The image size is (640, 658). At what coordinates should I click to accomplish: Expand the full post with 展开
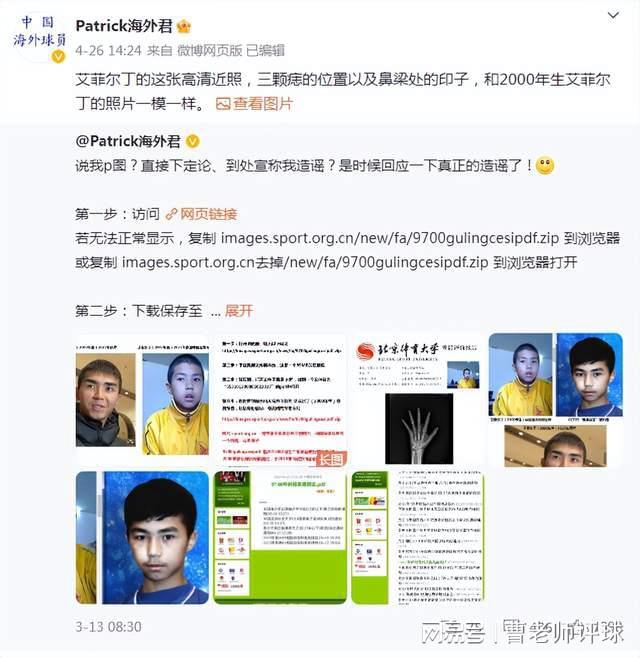coord(239,311)
